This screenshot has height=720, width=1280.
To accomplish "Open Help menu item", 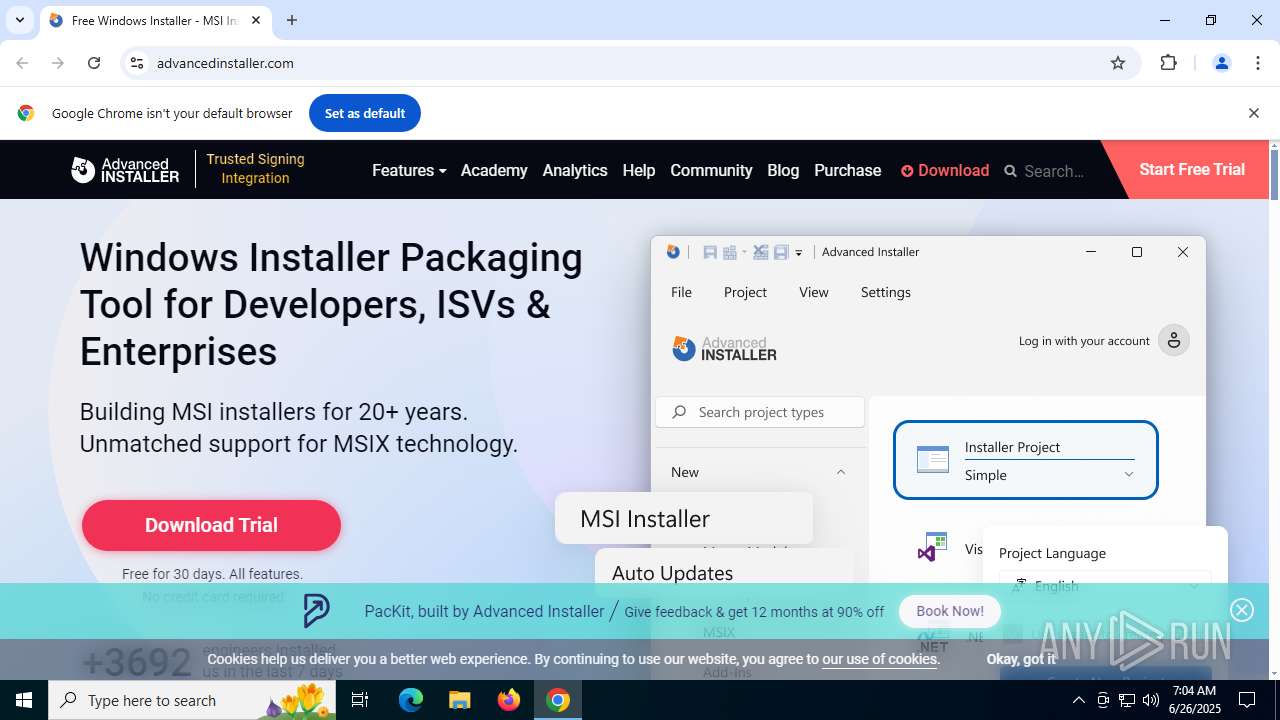I will 639,171.
